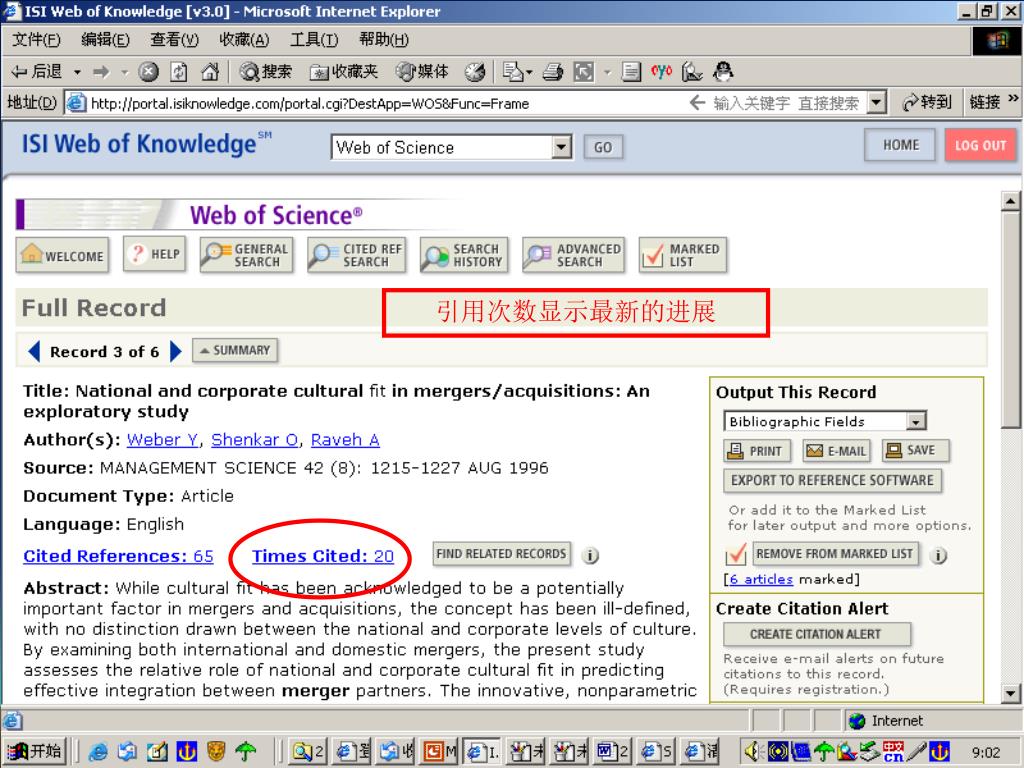Open the 工具(T) menu

(x=314, y=40)
